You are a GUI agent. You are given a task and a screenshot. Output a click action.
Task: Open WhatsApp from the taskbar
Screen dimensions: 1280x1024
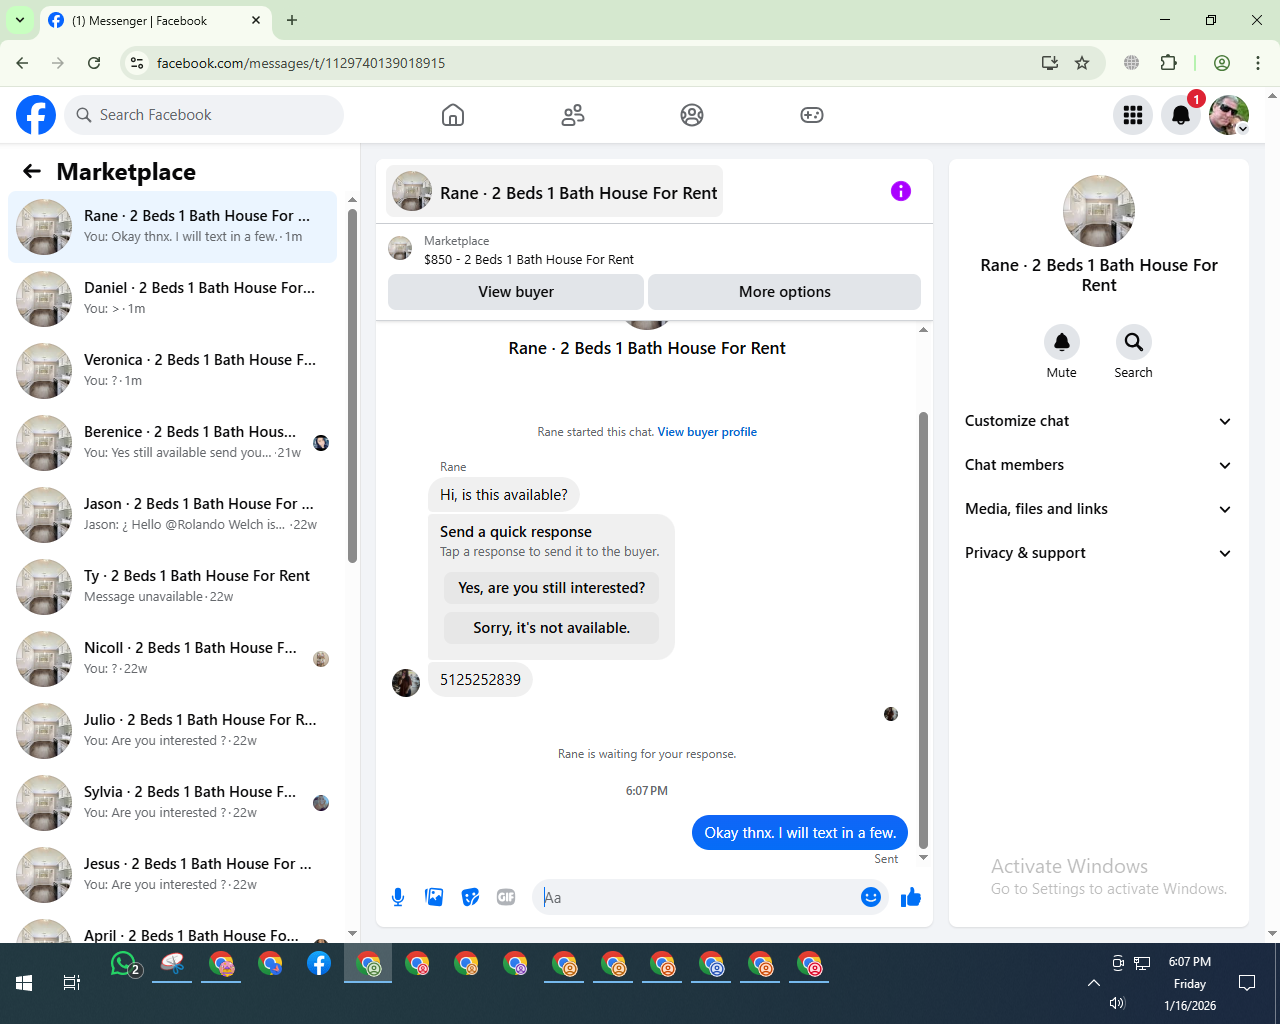coord(124,964)
